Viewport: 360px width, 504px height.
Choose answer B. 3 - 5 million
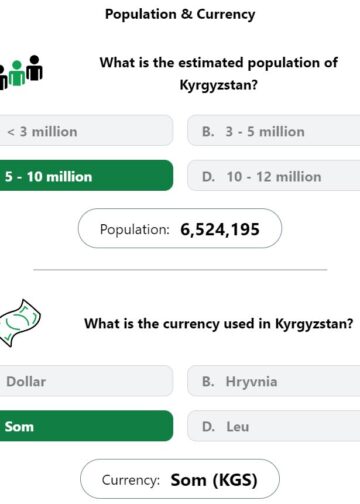click(274, 131)
